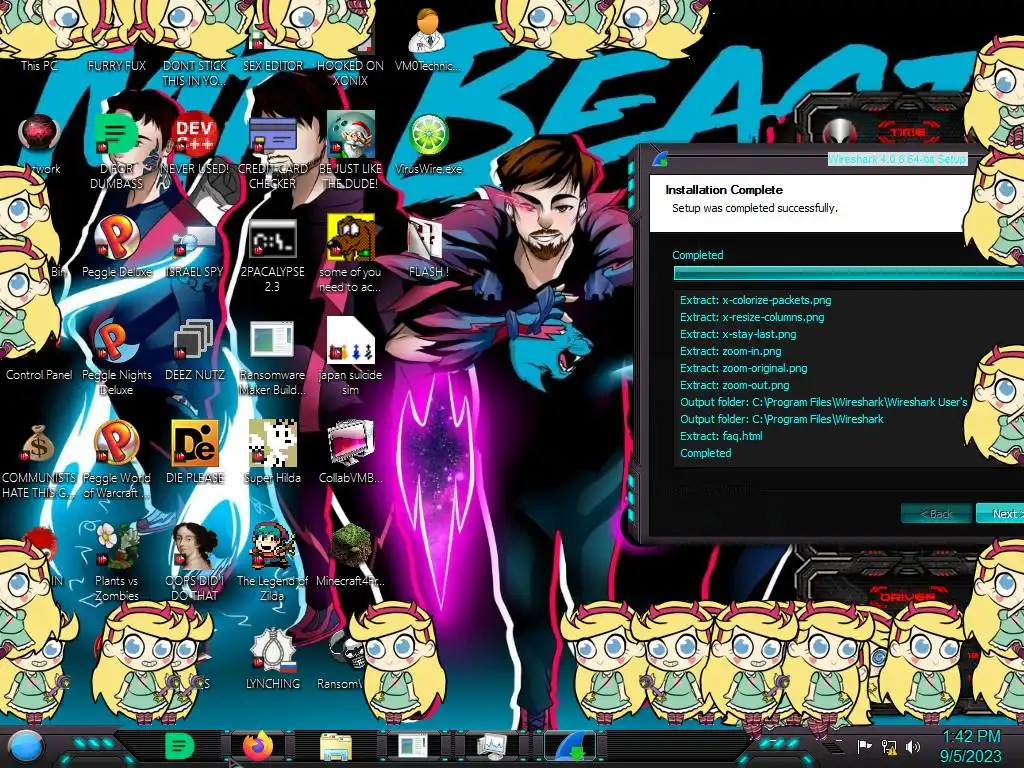This screenshot has height=768, width=1024.
Task: Launch Peggle World of Warcraft
Action: [x=117, y=460]
